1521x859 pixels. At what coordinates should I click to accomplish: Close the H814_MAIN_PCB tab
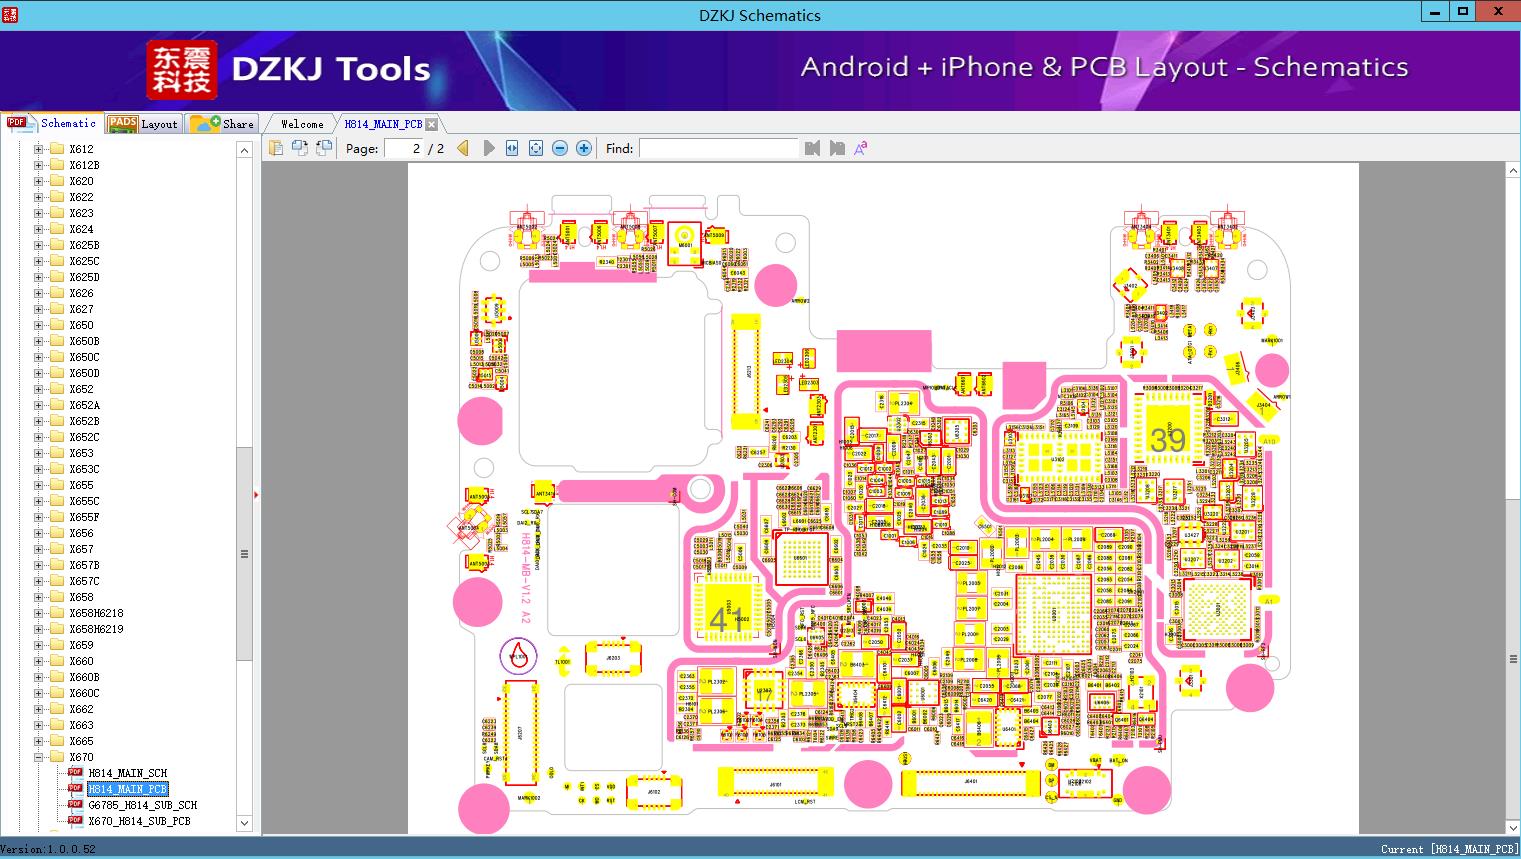tap(431, 124)
